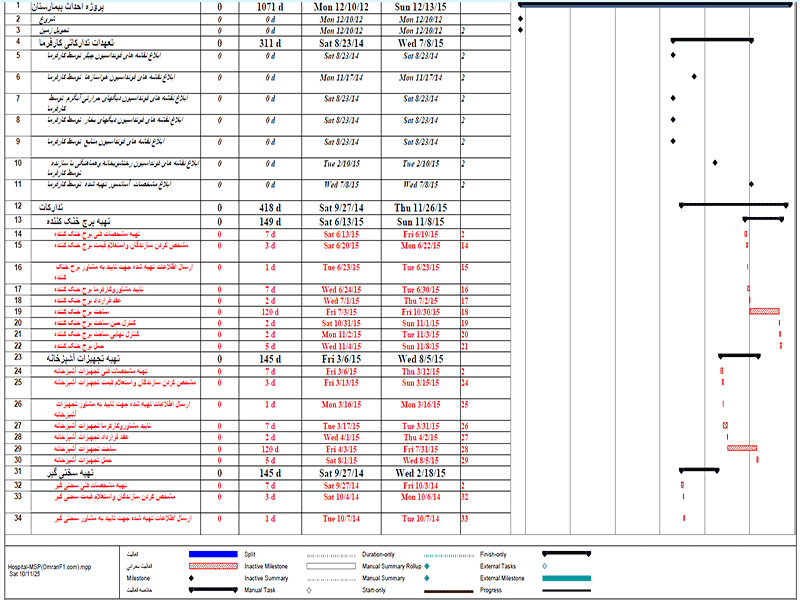Click the summary bar on row 31
This screenshot has width=800, height=600.
pyautogui.click(x=700, y=470)
